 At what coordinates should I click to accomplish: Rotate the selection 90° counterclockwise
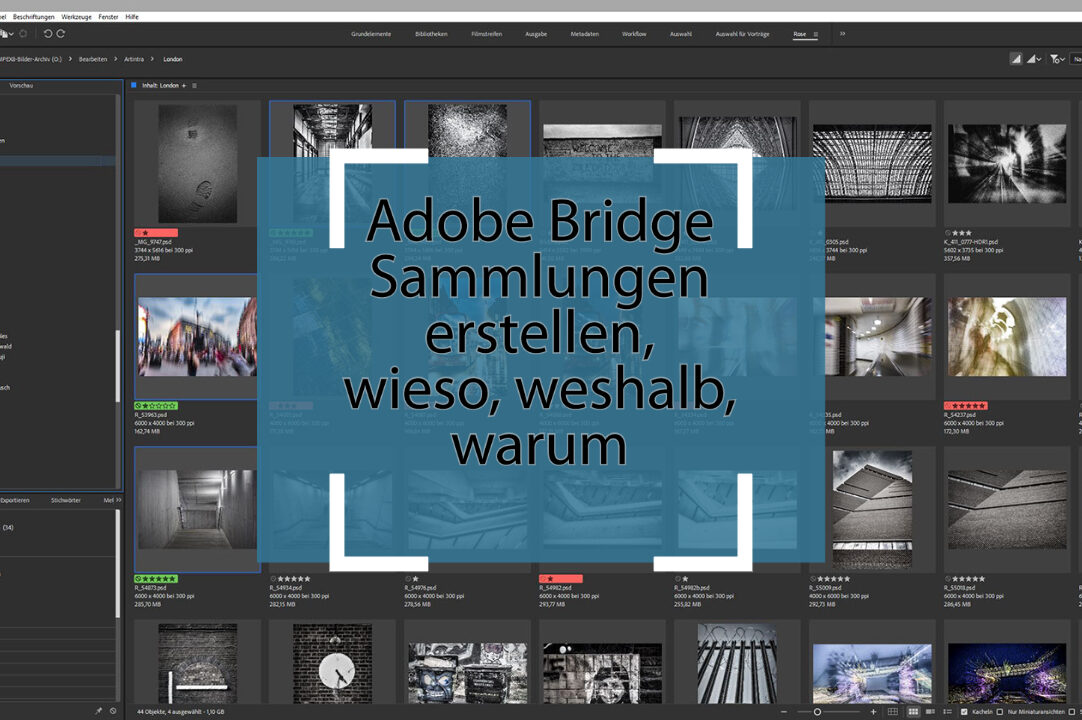click(x=48, y=34)
